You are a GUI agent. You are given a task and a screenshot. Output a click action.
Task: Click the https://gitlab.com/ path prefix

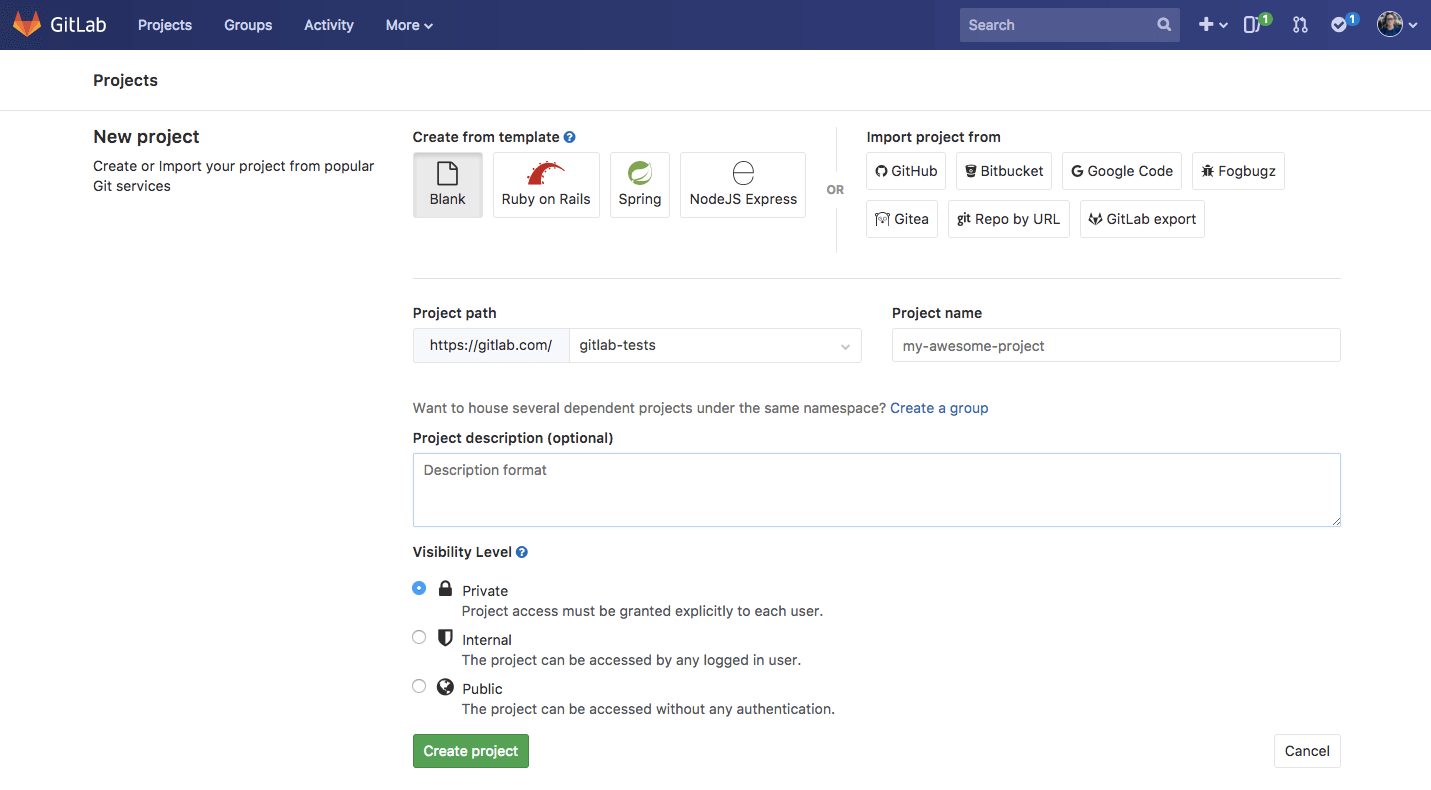pyautogui.click(x=491, y=345)
